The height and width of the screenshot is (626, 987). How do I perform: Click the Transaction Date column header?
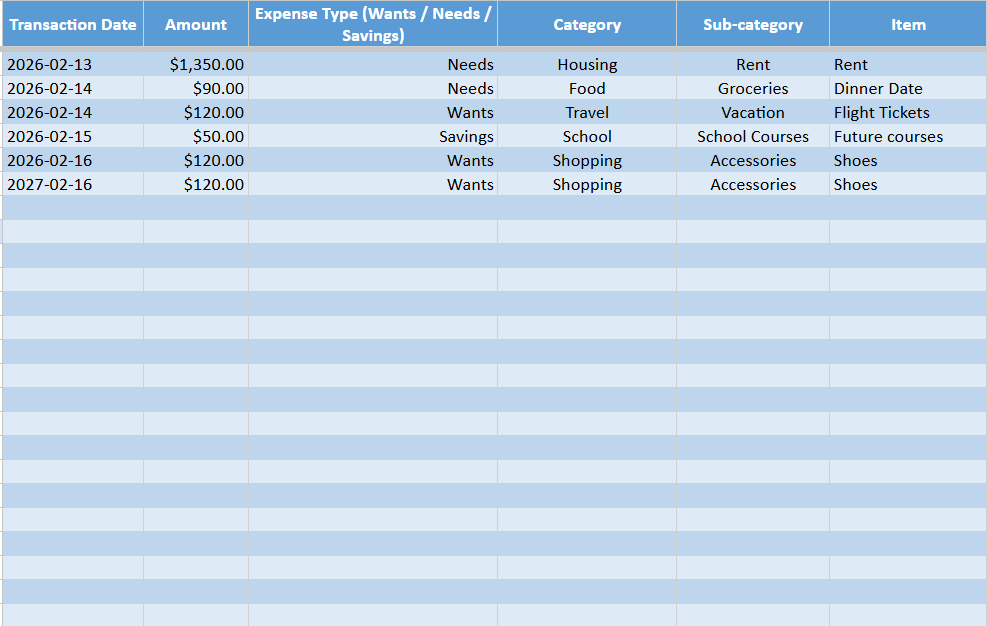[72, 24]
